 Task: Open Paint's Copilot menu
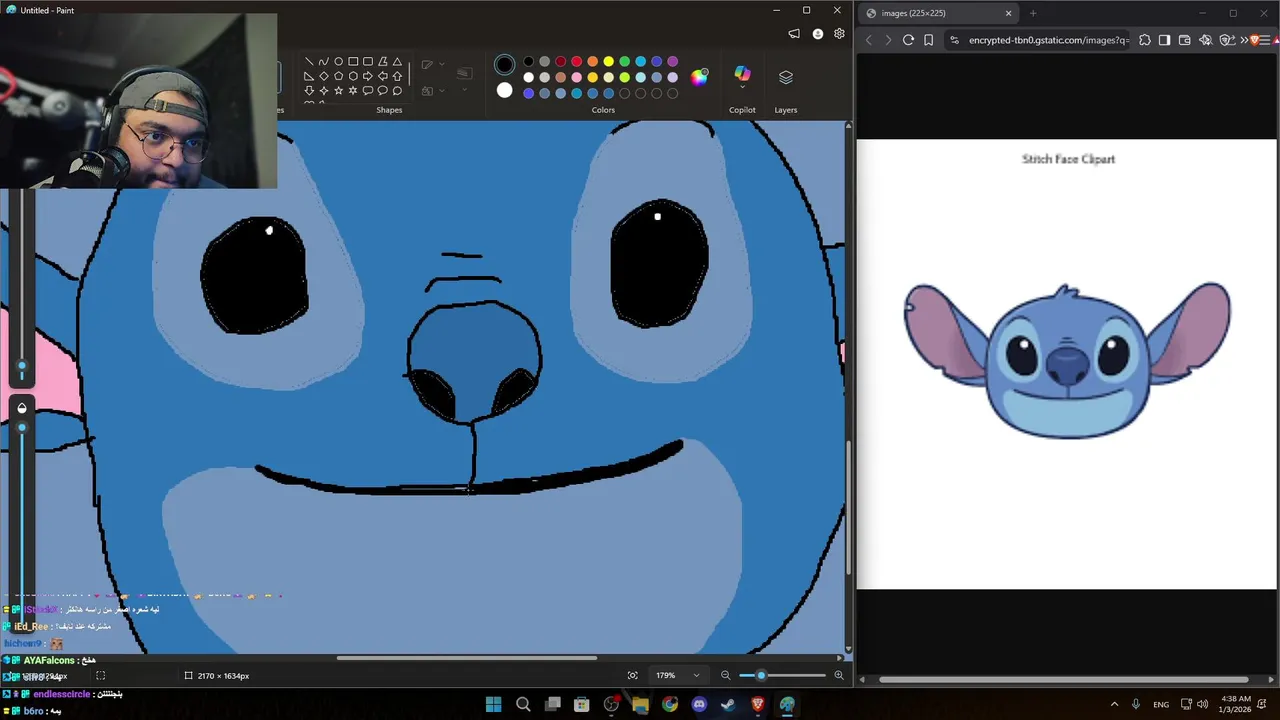(x=742, y=78)
